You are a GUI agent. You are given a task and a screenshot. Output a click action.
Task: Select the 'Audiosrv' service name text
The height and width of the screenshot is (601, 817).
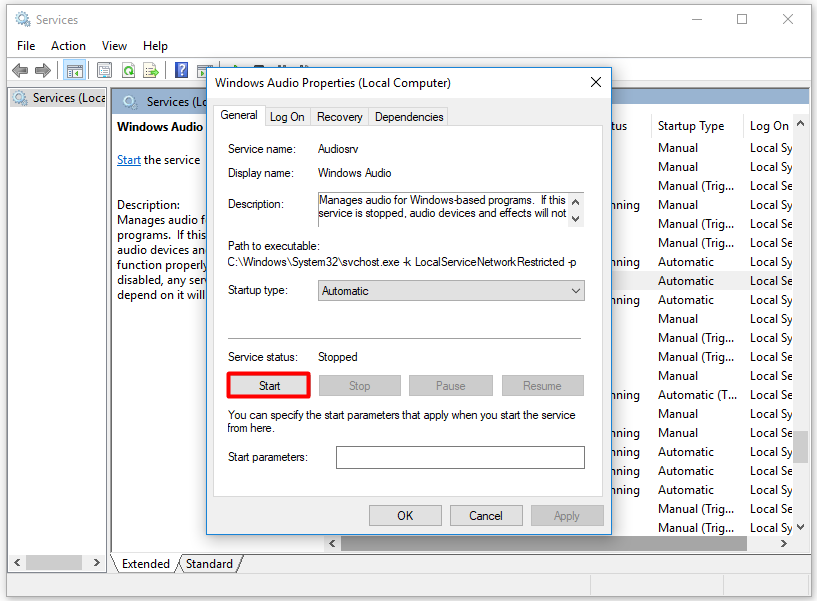pyautogui.click(x=338, y=149)
